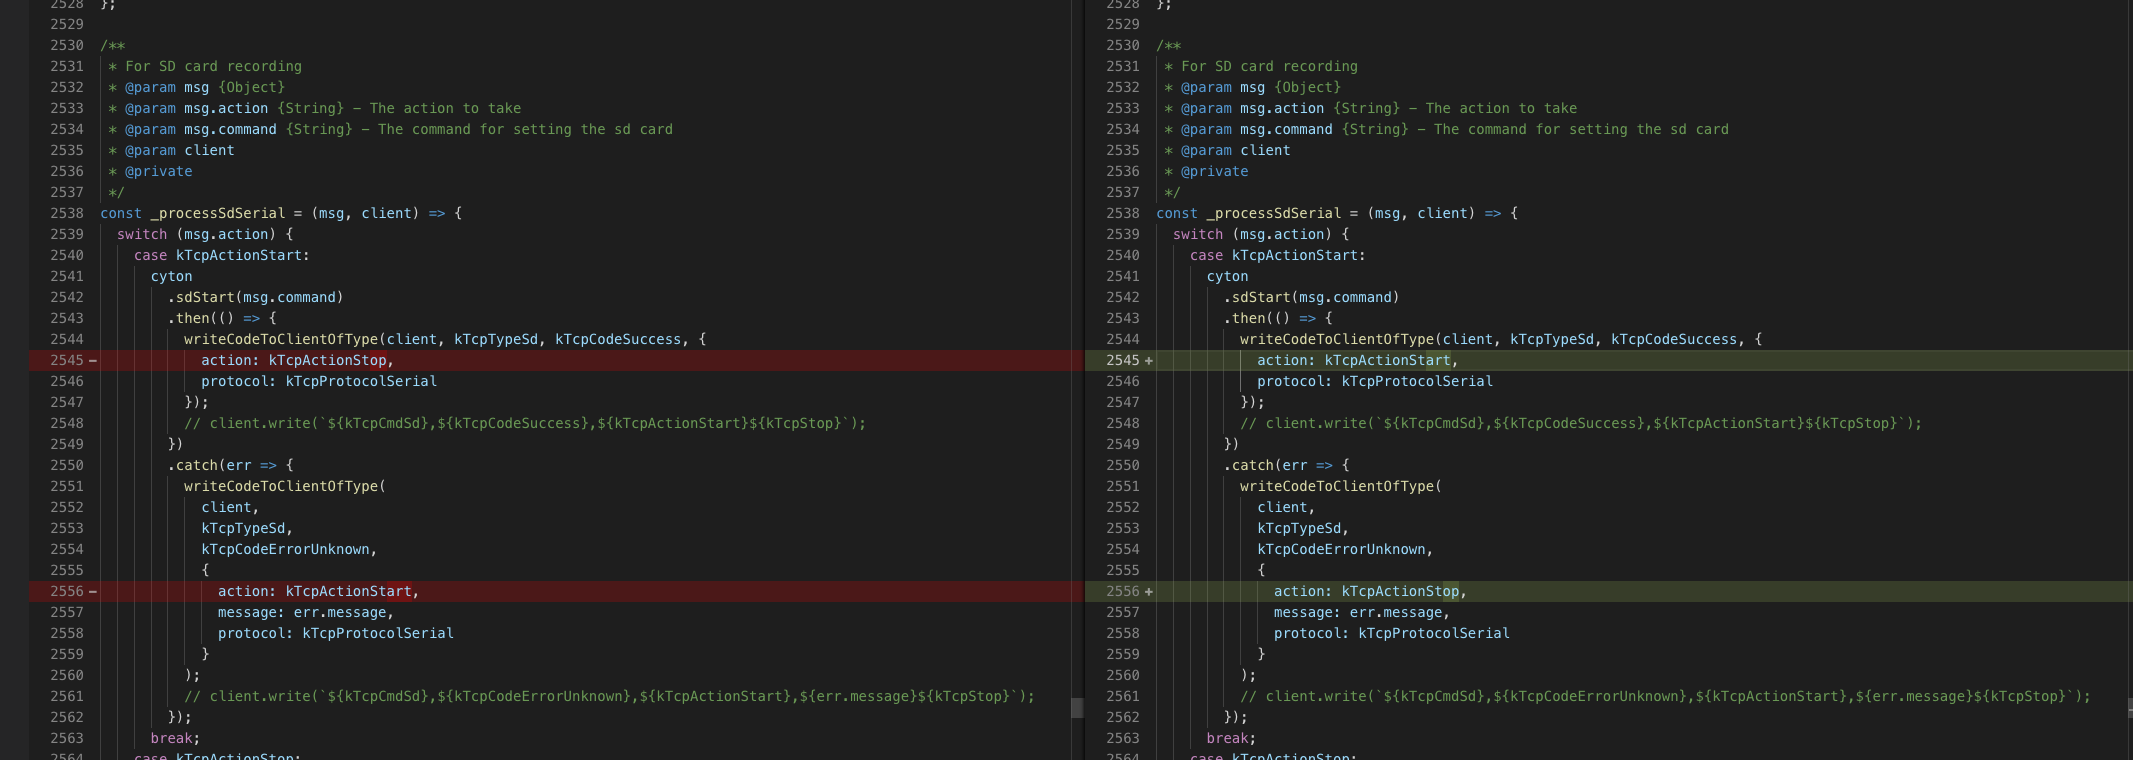
Task: Click kTcpActionStop in the removed line 2545
Action: pos(327,360)
